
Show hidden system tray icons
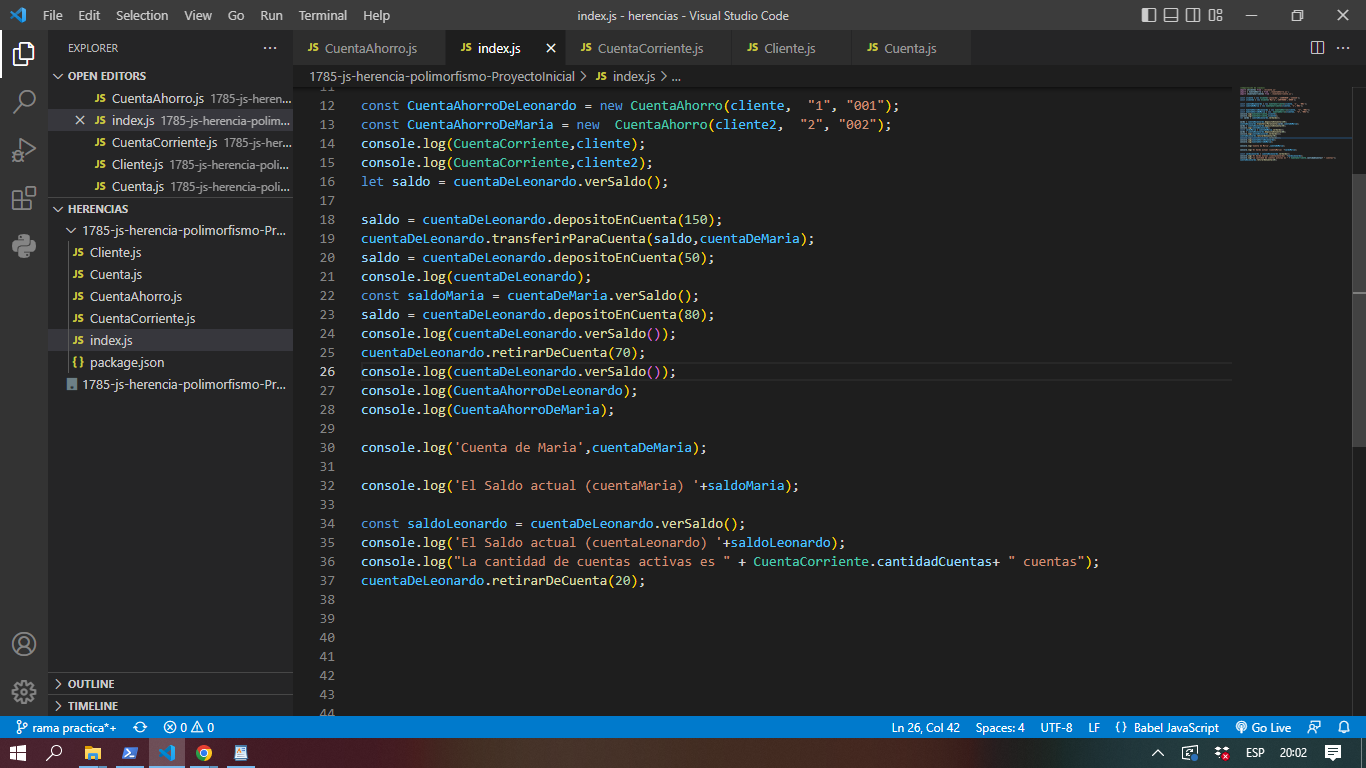[1158, 753]
